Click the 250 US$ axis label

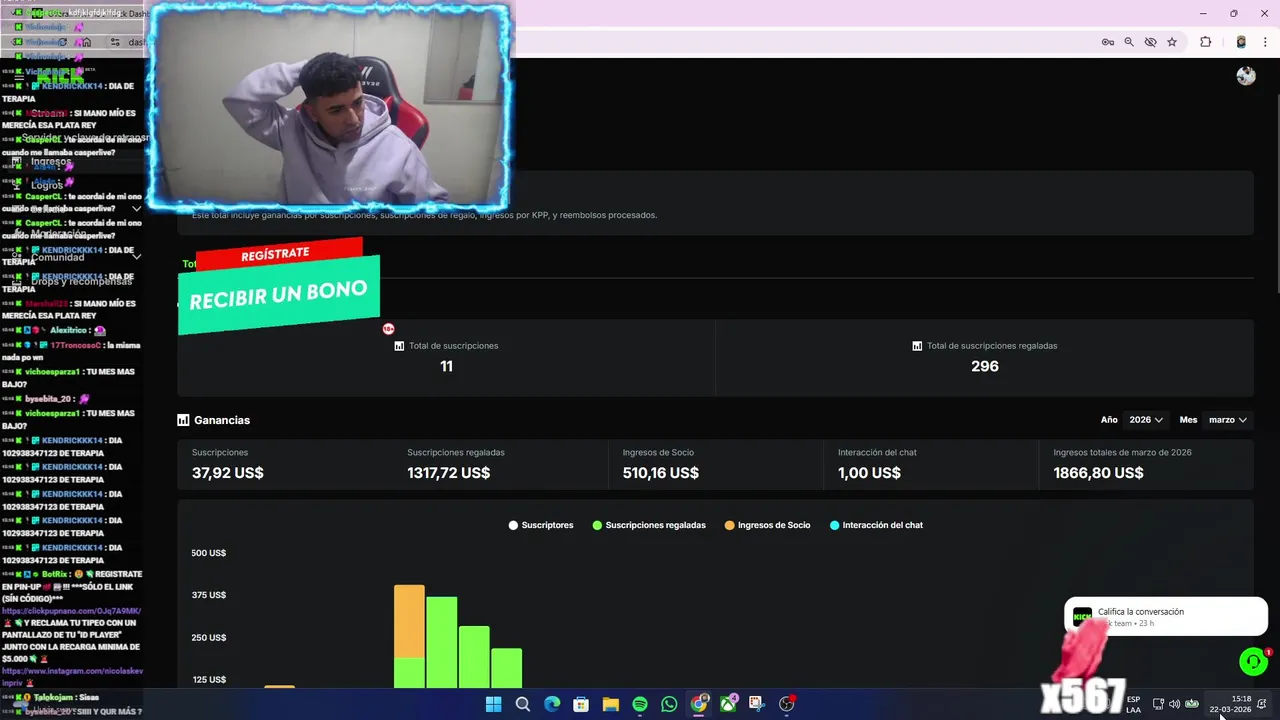tap(209, 638)
